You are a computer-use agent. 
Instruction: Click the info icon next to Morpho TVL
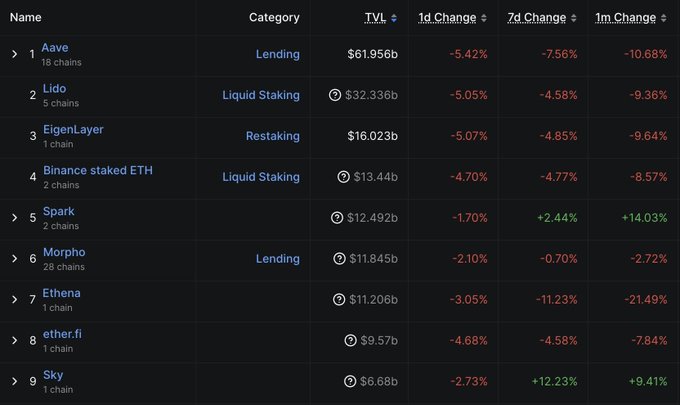337,259
